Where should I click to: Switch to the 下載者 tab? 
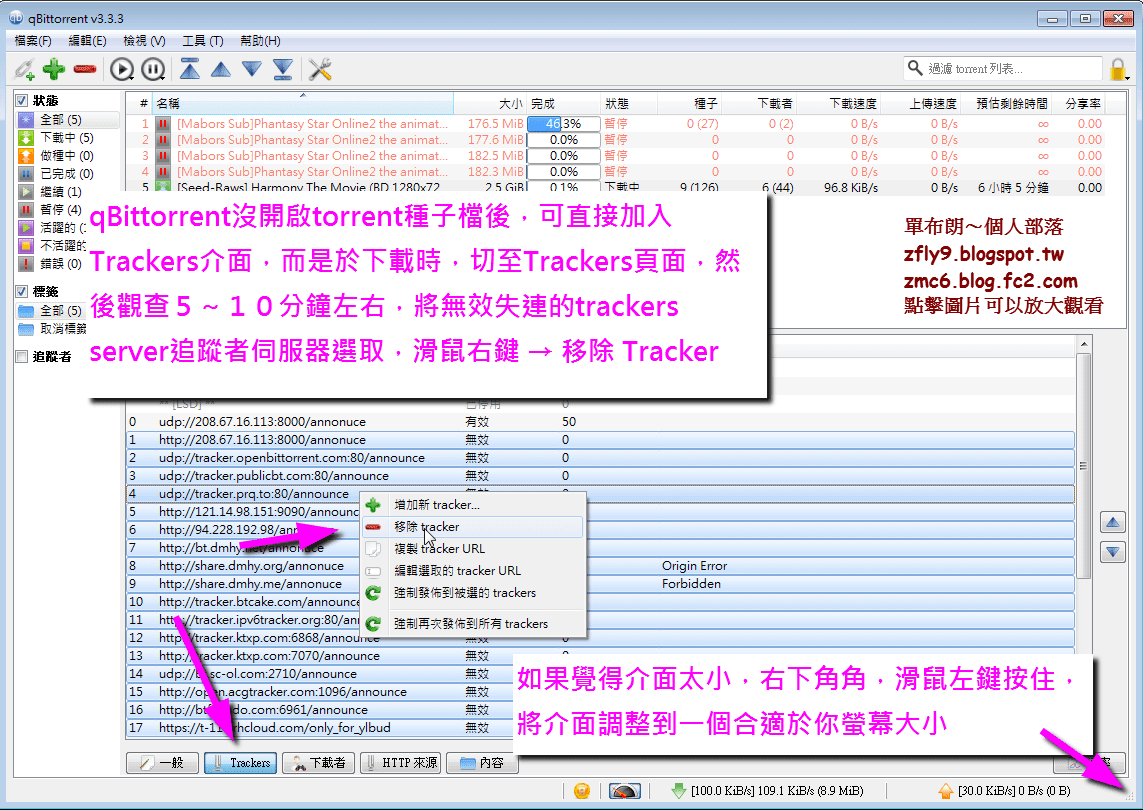point(319,763)
